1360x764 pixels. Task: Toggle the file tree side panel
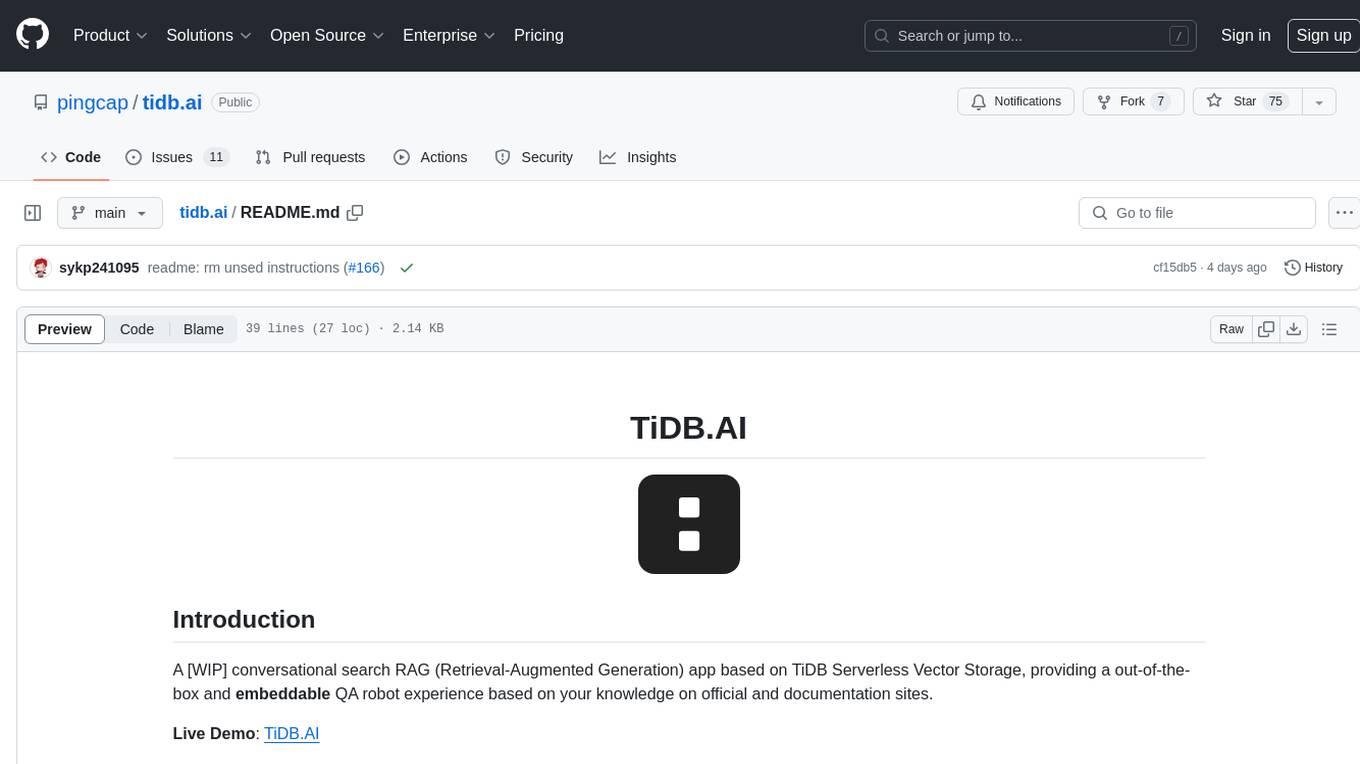pyautogui.click(x=33, y=213)
